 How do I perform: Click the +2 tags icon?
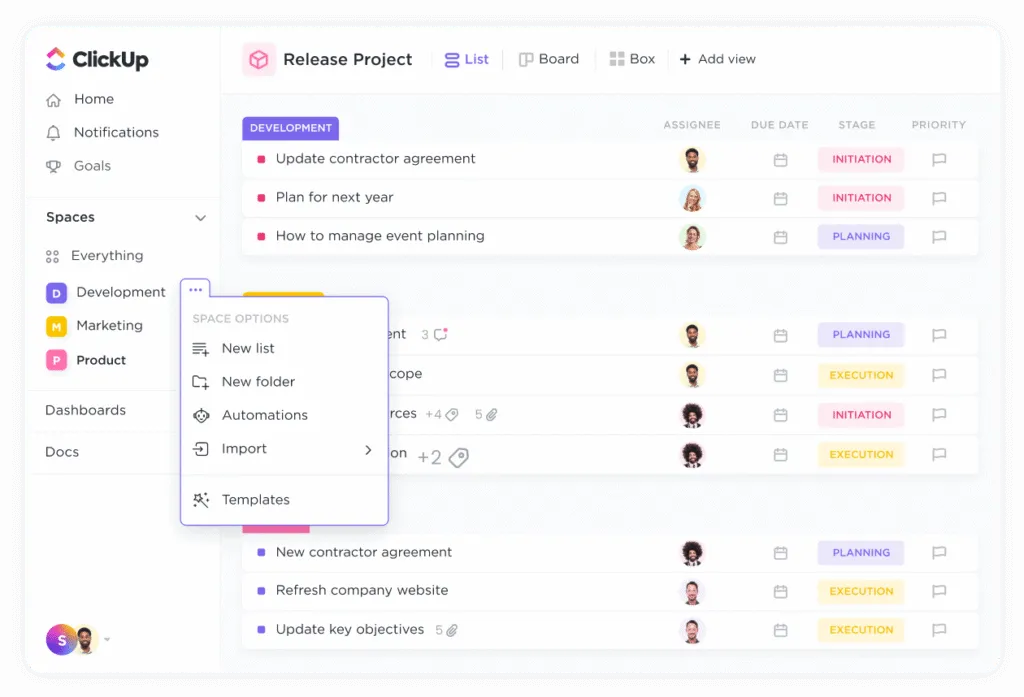coord(459,457)
